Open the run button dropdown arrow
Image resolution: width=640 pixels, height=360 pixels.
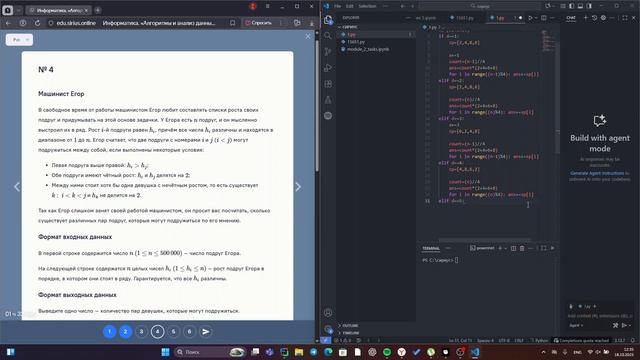pyautogui.click(x=536, y=18)
